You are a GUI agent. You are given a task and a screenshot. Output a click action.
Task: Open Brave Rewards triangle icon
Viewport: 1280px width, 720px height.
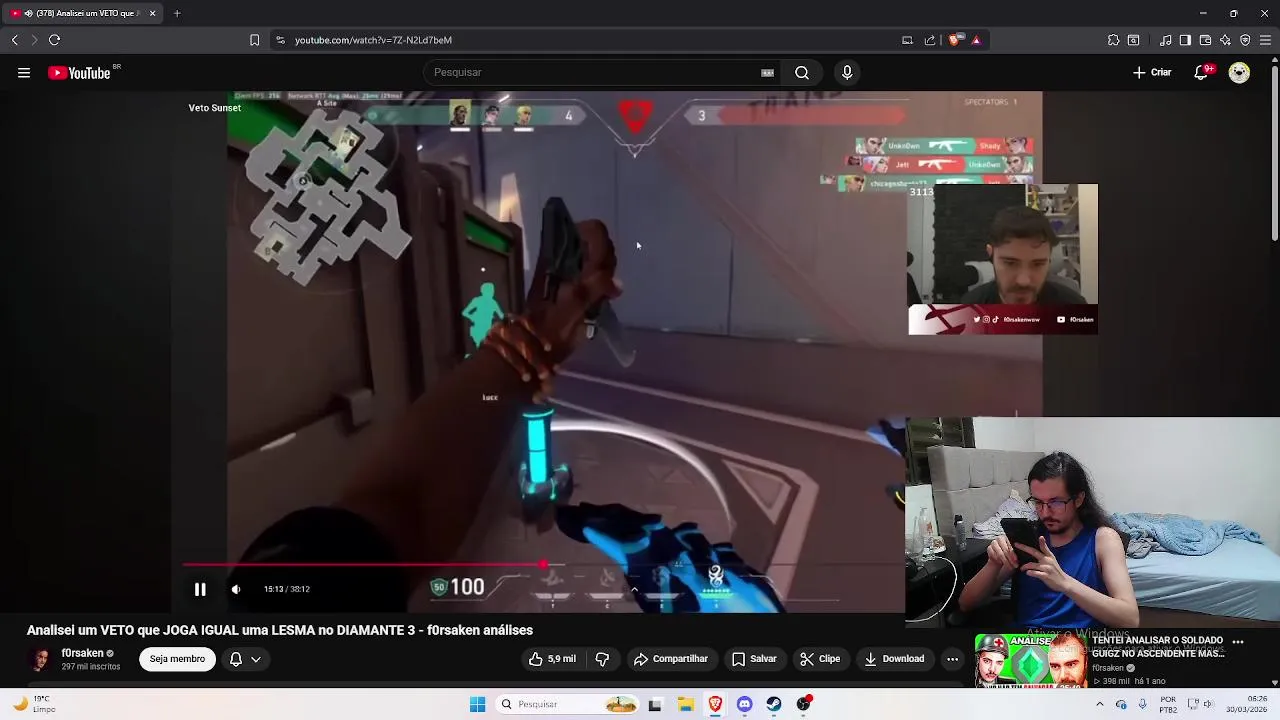[976, 40]
